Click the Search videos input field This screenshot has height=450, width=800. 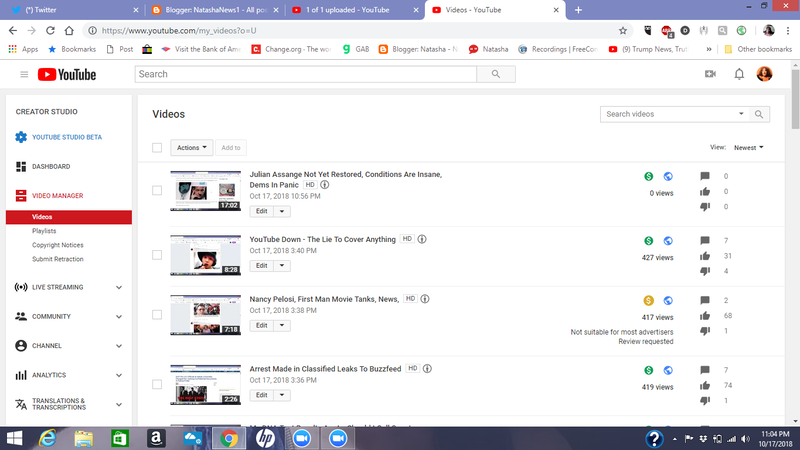pyautogui.click(x=672, y=114)
